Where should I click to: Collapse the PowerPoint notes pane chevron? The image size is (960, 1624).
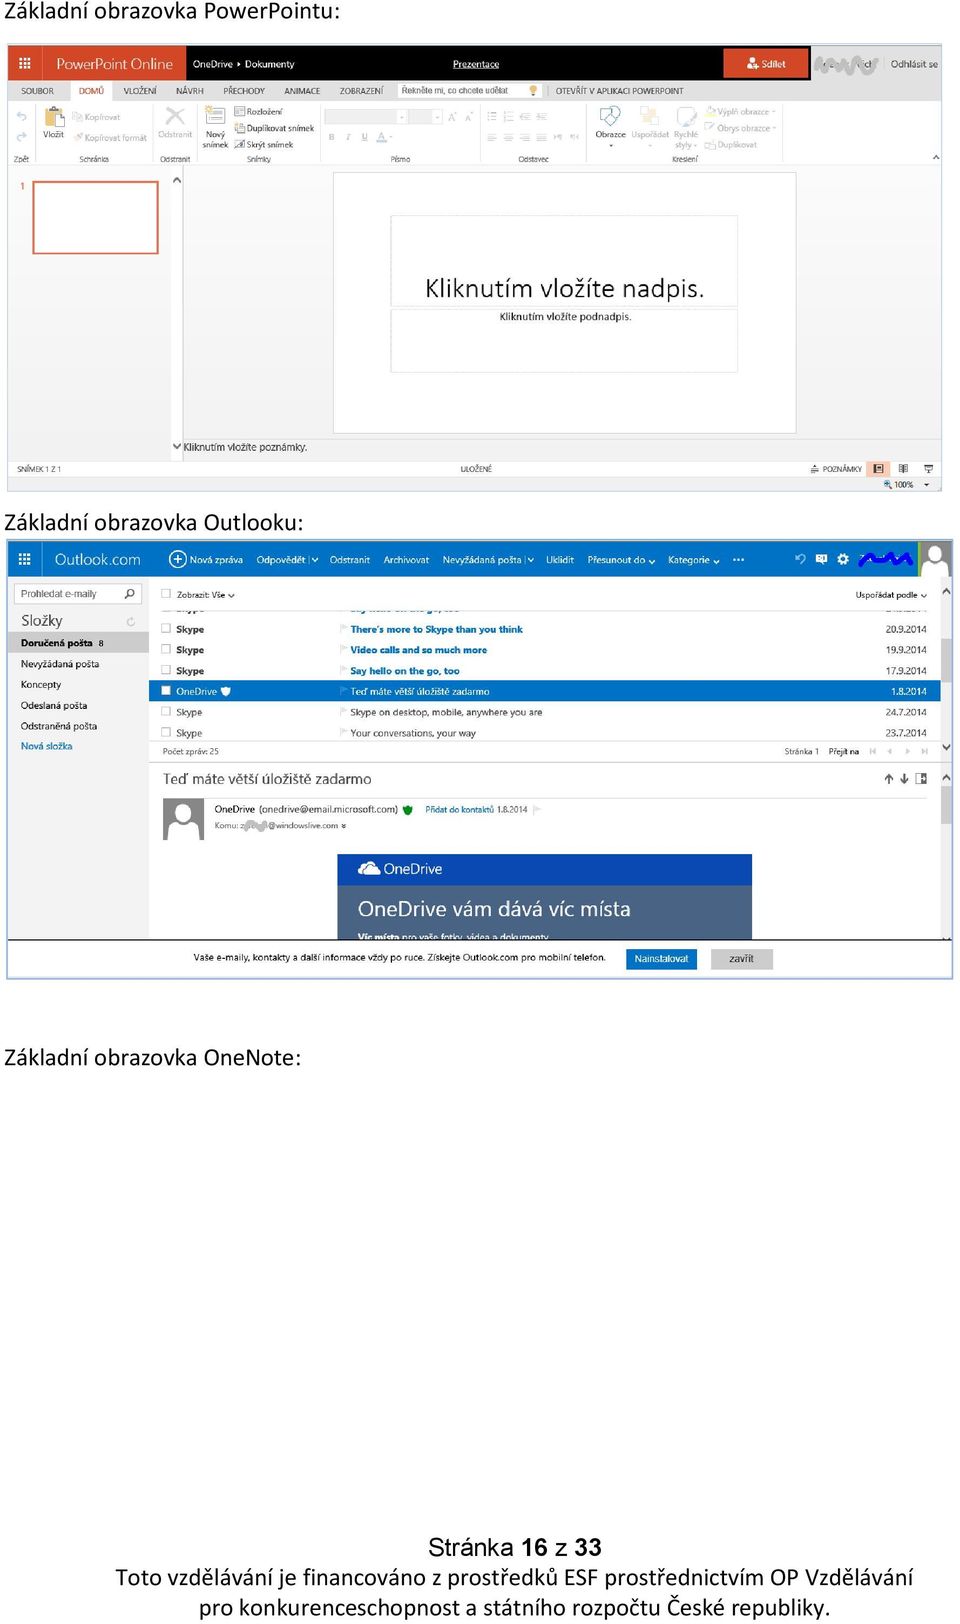click(x=176, y=447)
